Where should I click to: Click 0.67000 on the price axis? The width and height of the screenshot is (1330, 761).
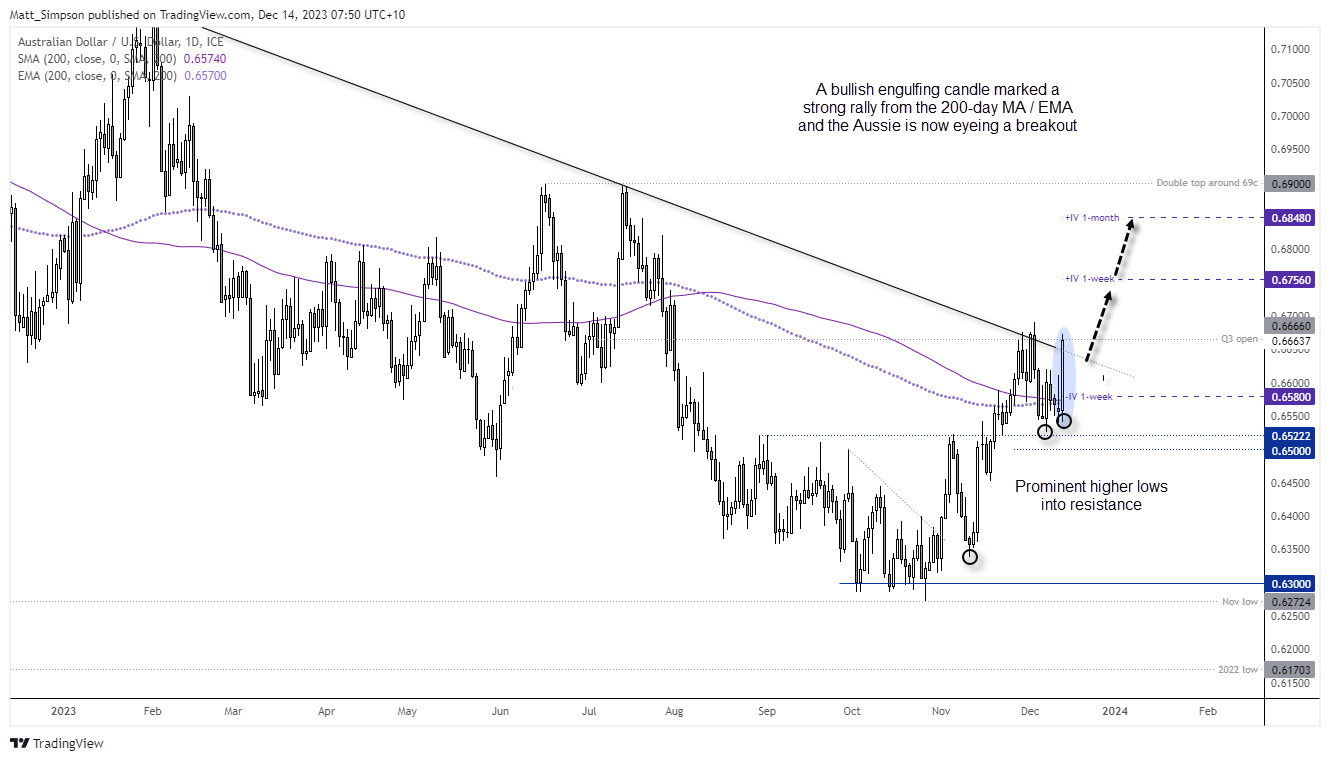[x=1288, y=315]
